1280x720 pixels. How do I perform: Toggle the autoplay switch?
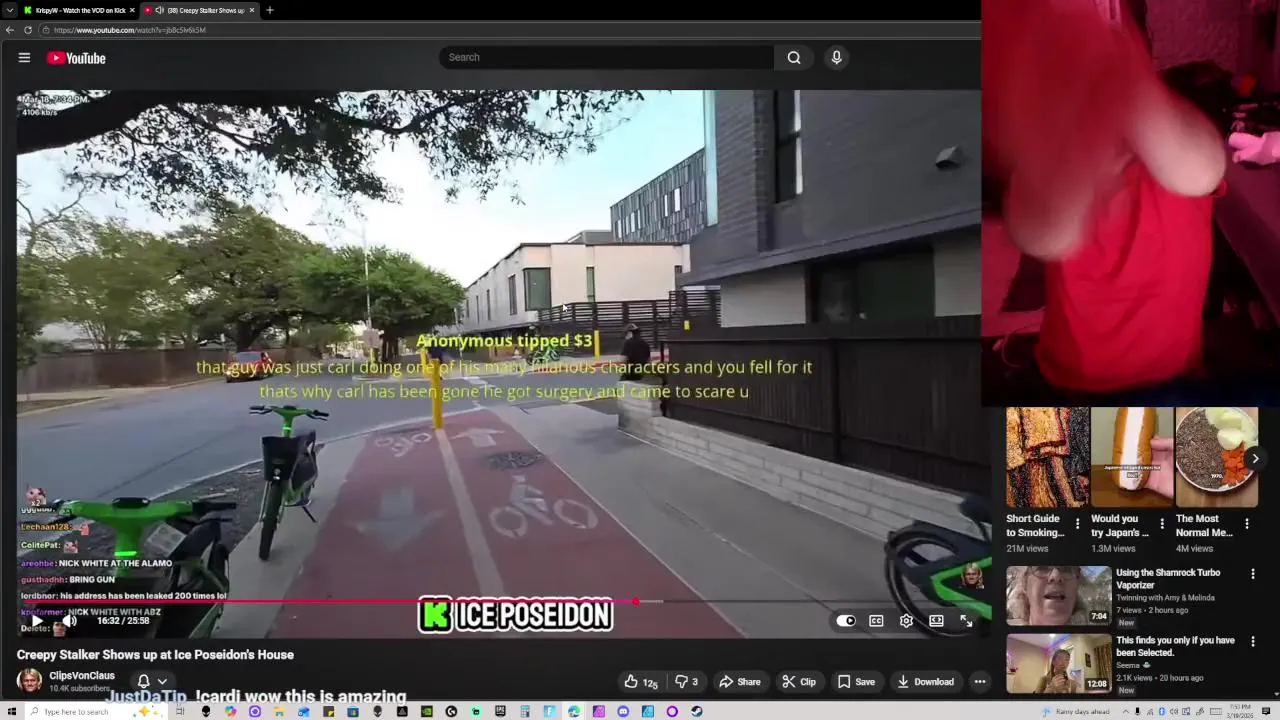point(846,621)
